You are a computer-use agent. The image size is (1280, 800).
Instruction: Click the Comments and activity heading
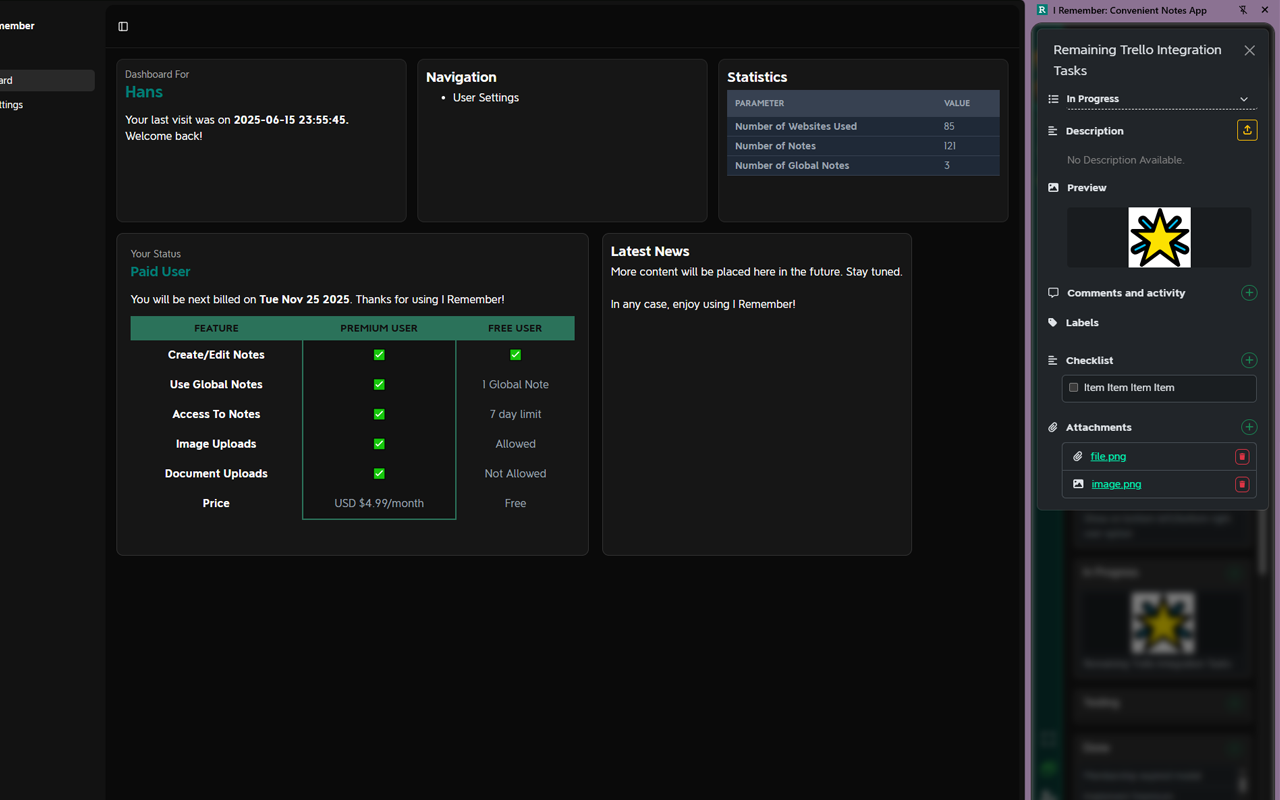(1126, 293)
